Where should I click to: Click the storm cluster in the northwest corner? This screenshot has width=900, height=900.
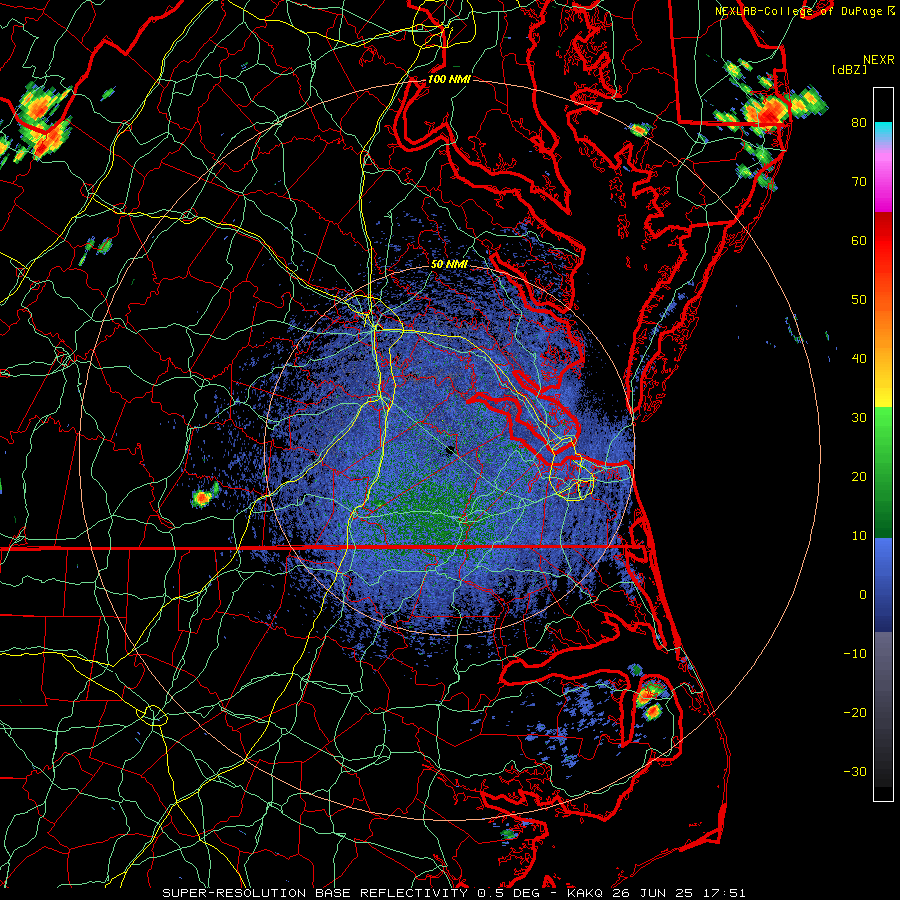coord(40,122)
